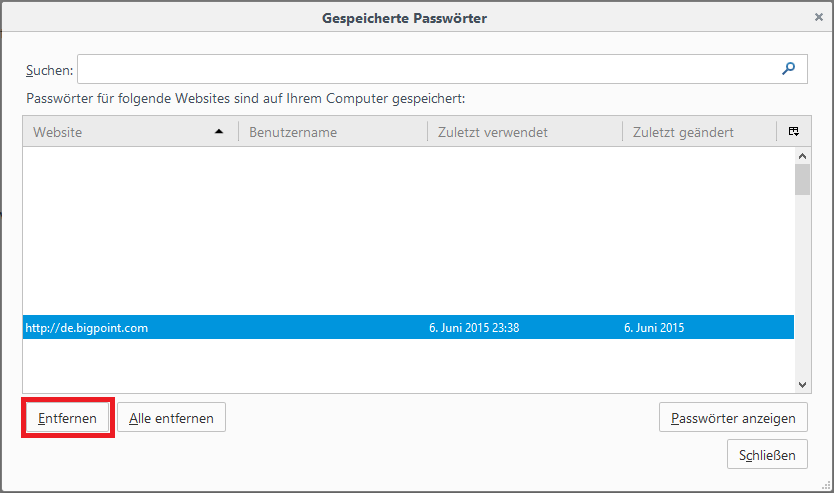Sort by the Benutzername column header
834x493 pixels.
click(330, 132)
